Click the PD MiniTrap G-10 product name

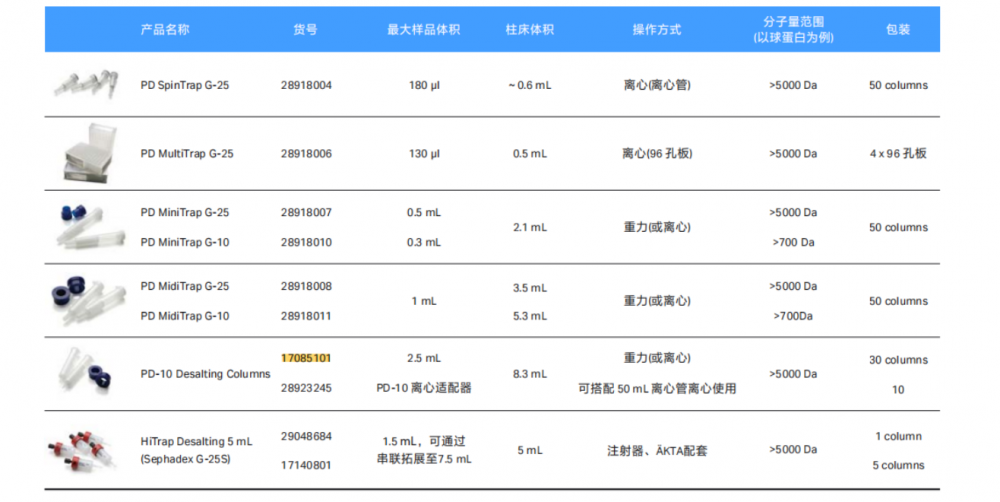(x=185, y=243)
